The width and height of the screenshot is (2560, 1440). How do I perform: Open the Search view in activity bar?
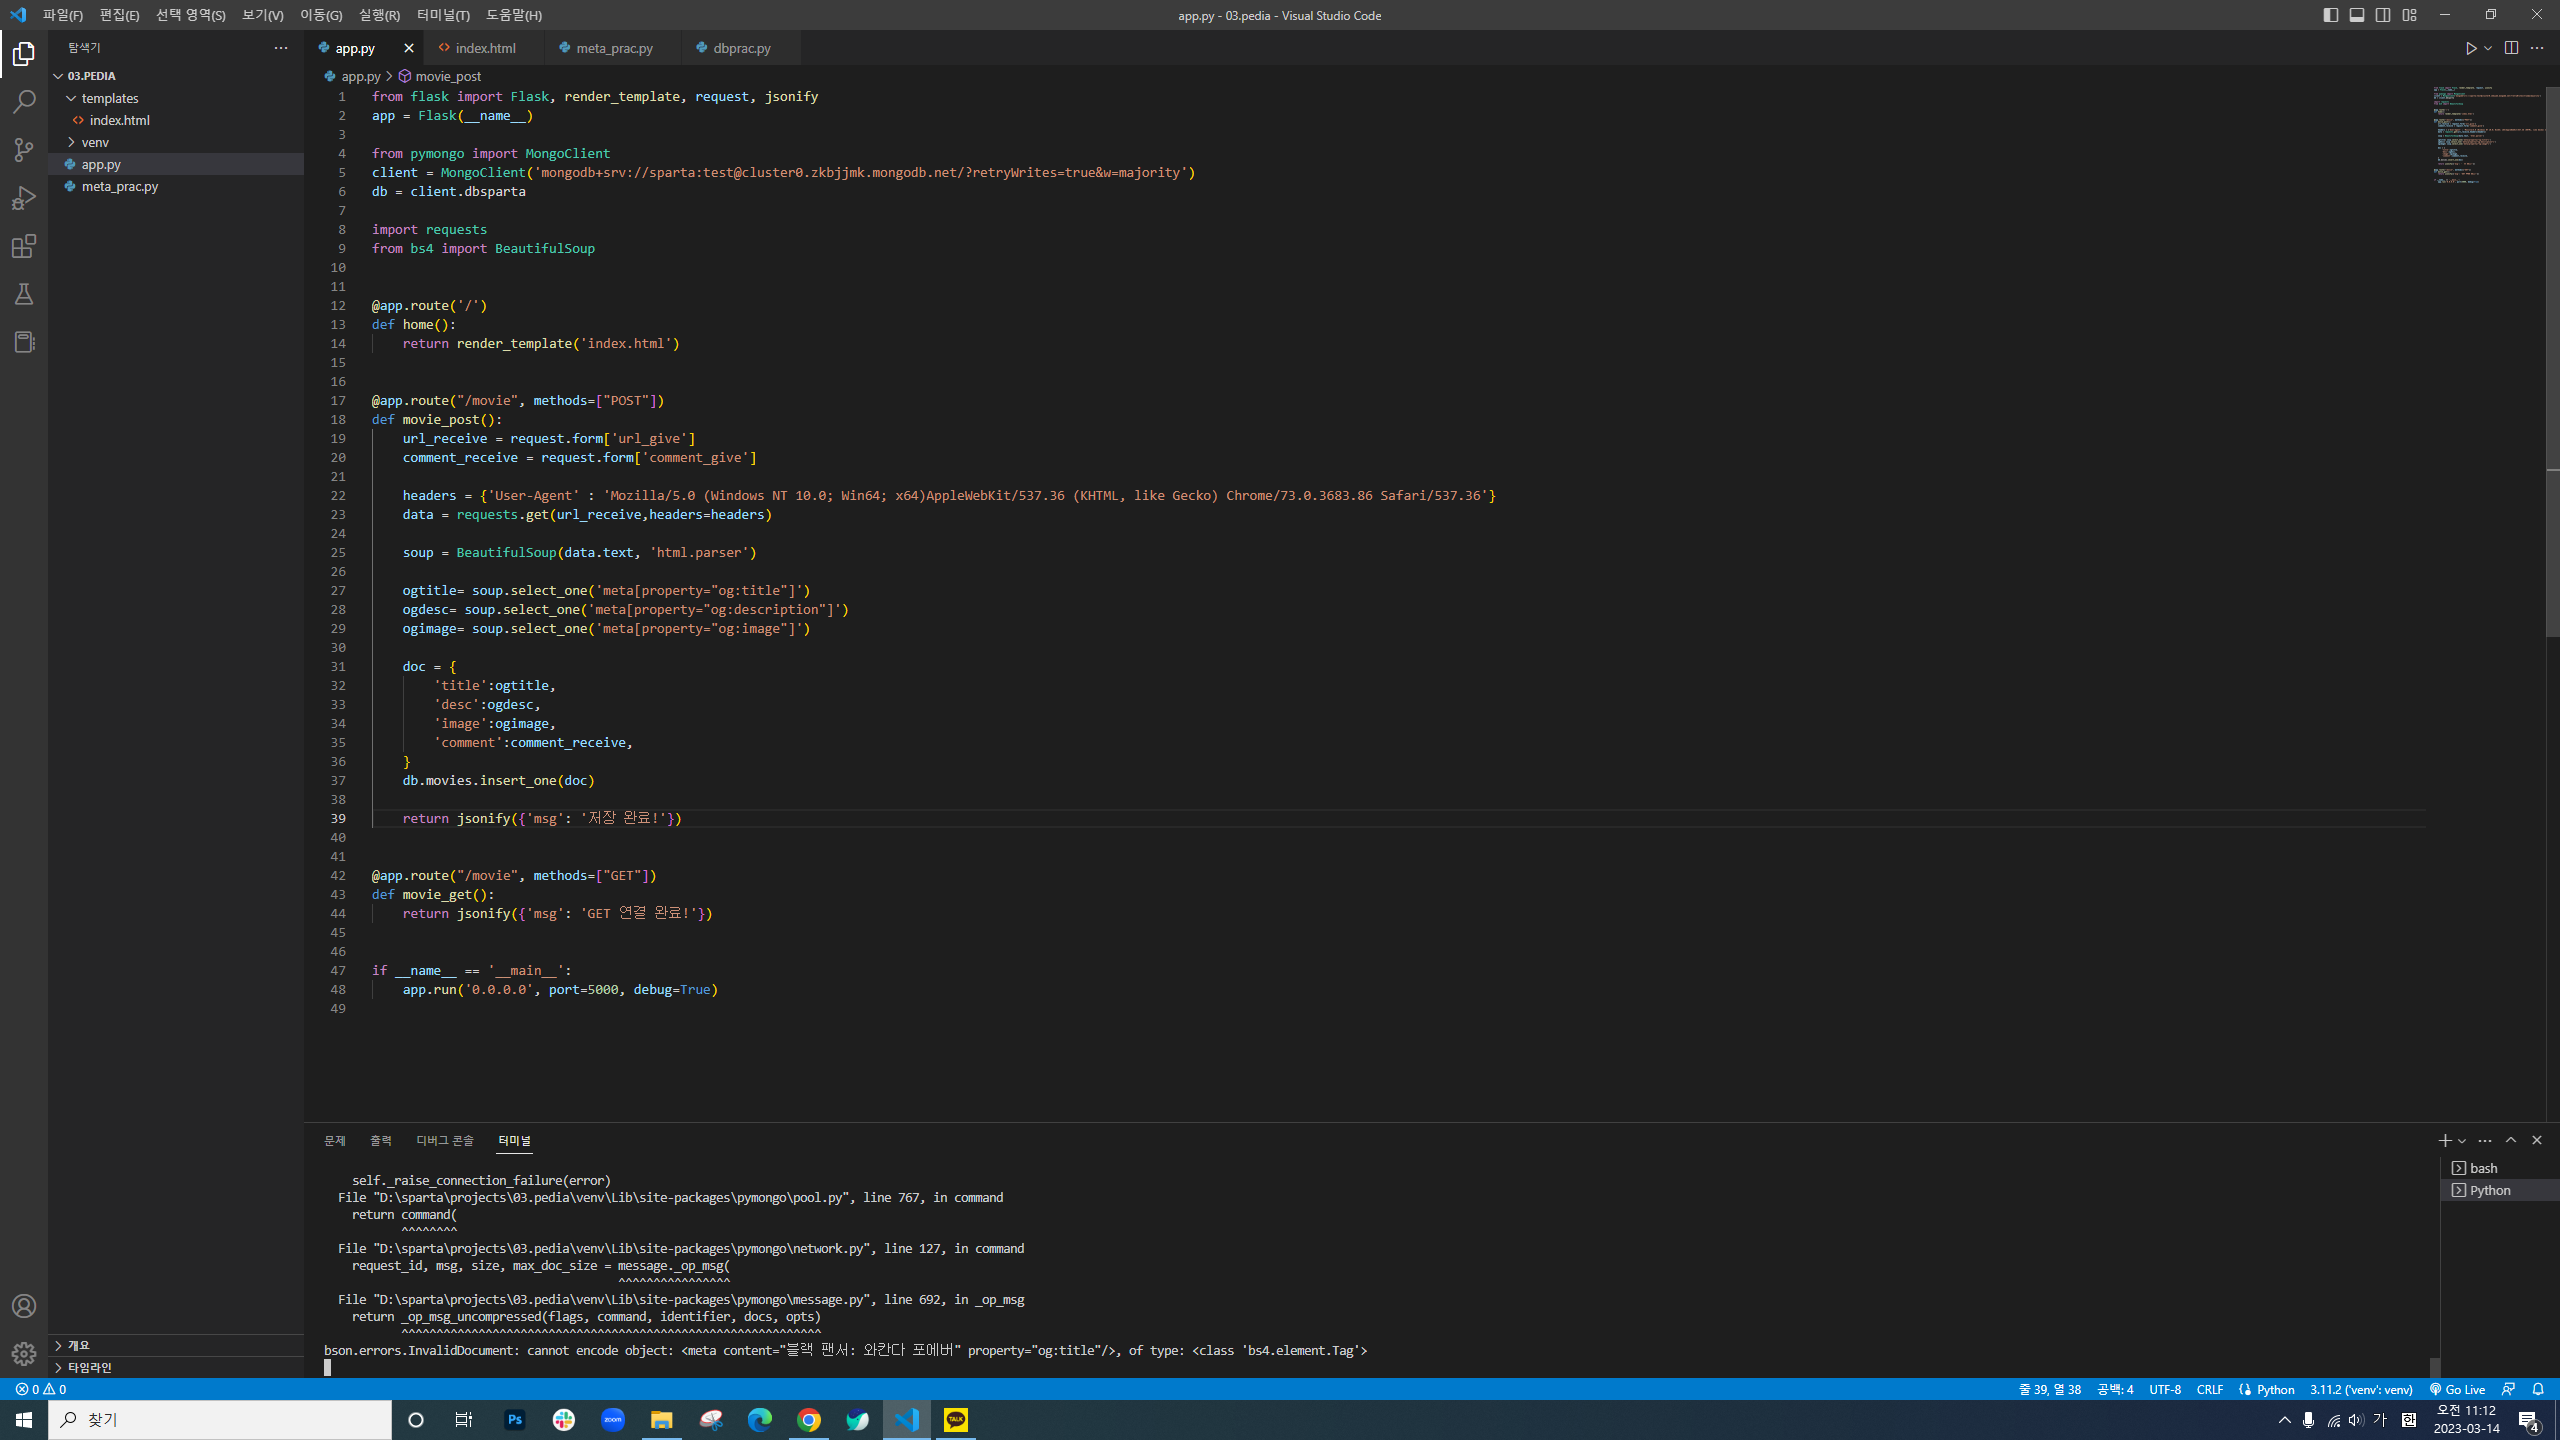pyautogui.click(x=24, y=102)
